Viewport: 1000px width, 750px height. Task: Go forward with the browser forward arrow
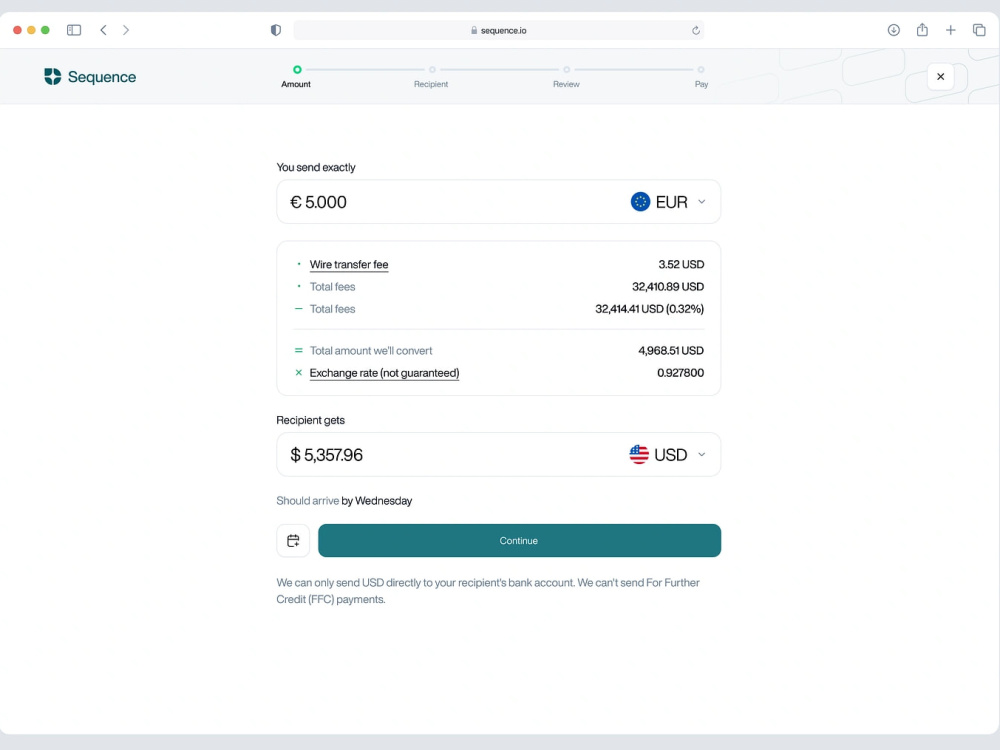pyautogui.click(x=126, y=30)
